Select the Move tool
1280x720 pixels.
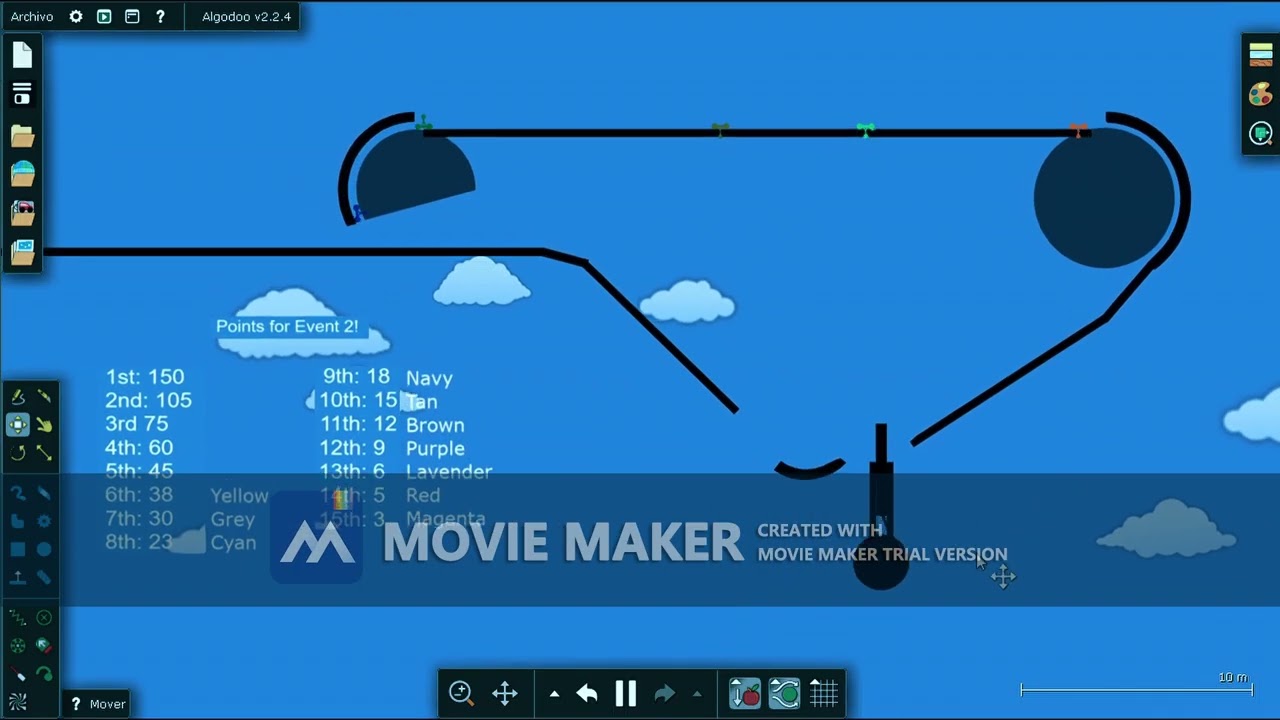[x=18, y=425]
